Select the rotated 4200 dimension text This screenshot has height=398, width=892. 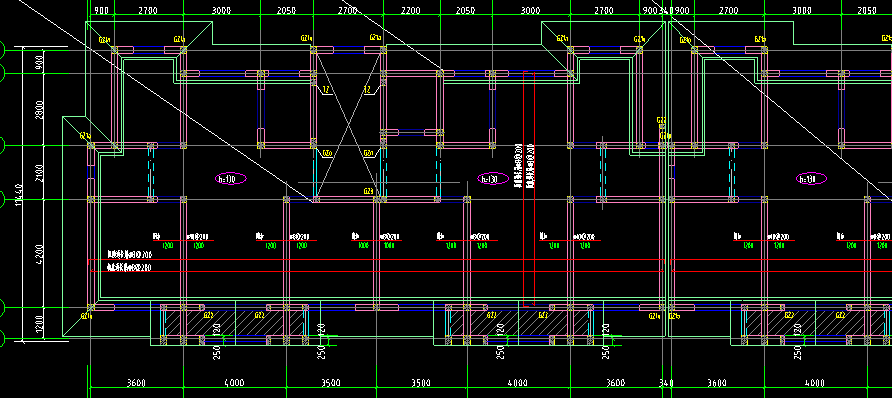click(39, 254)
